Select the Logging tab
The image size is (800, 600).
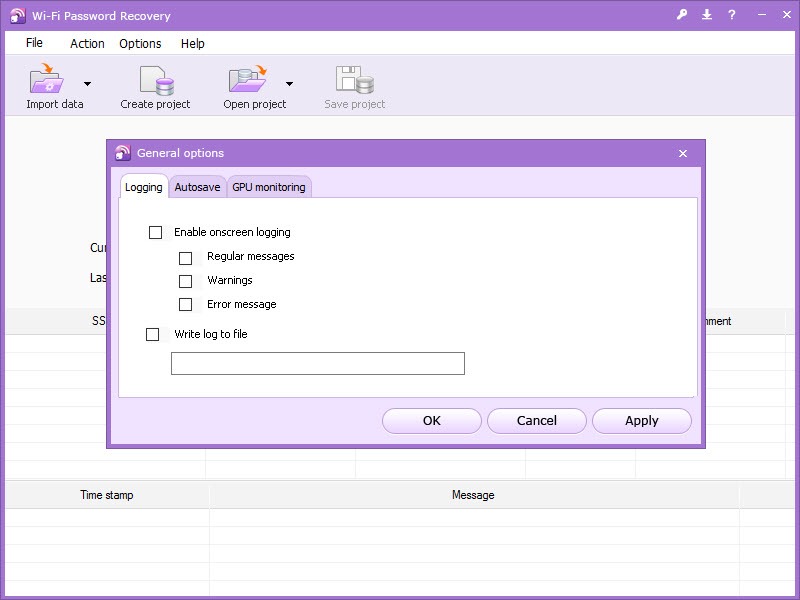coord(144,187)
